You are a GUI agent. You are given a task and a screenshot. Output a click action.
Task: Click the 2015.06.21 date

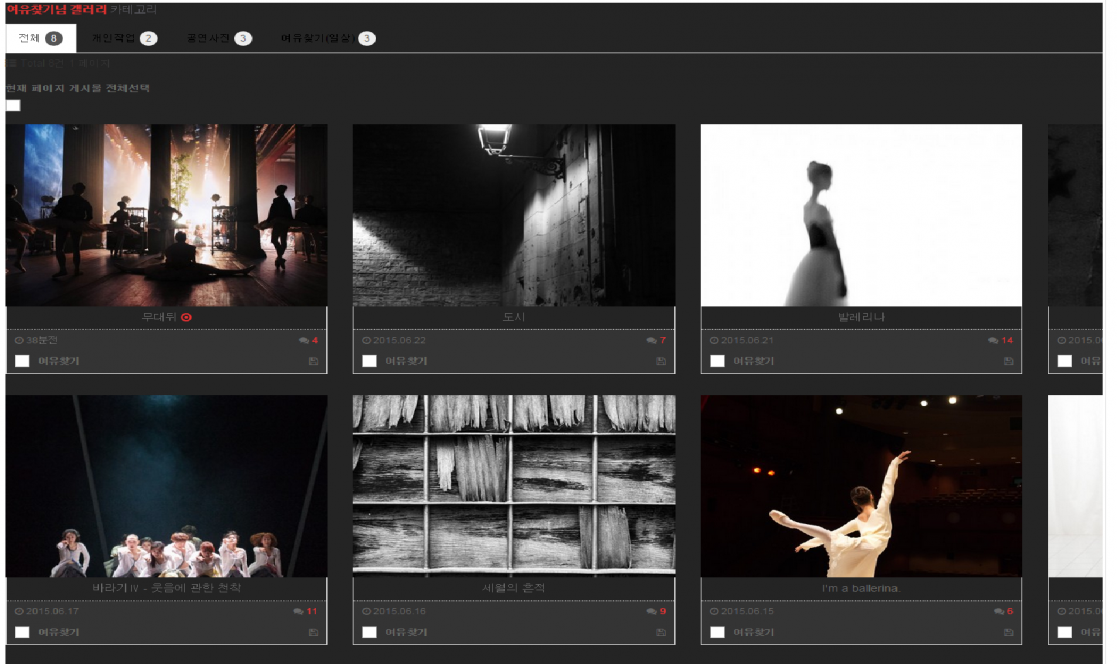click(747, 341)
